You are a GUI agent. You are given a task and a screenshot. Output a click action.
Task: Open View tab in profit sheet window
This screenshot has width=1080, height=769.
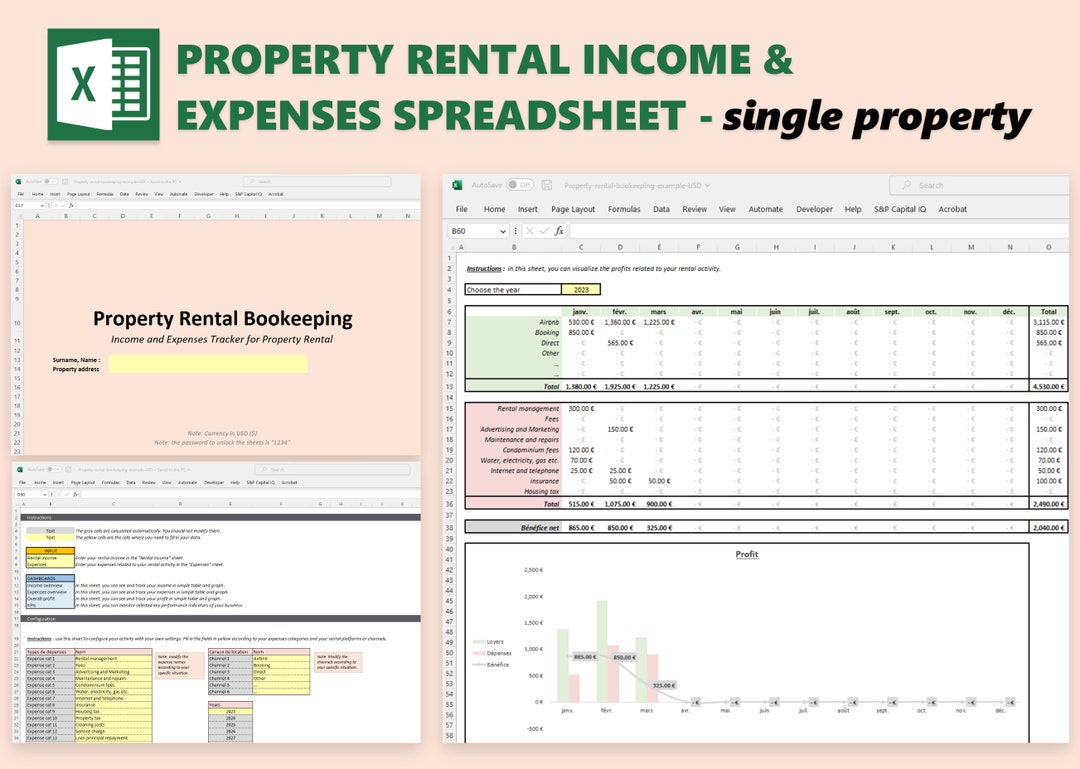pyautogui.click(x=727, y=209)
